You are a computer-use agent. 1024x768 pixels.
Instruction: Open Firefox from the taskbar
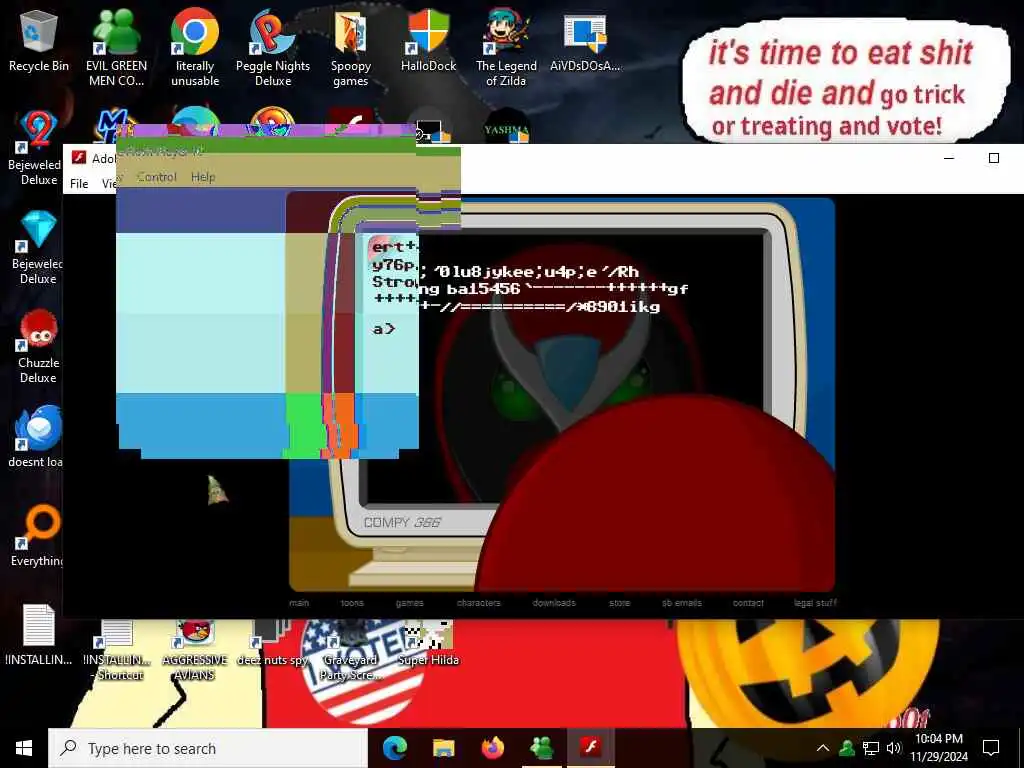(x=492, y=748)
